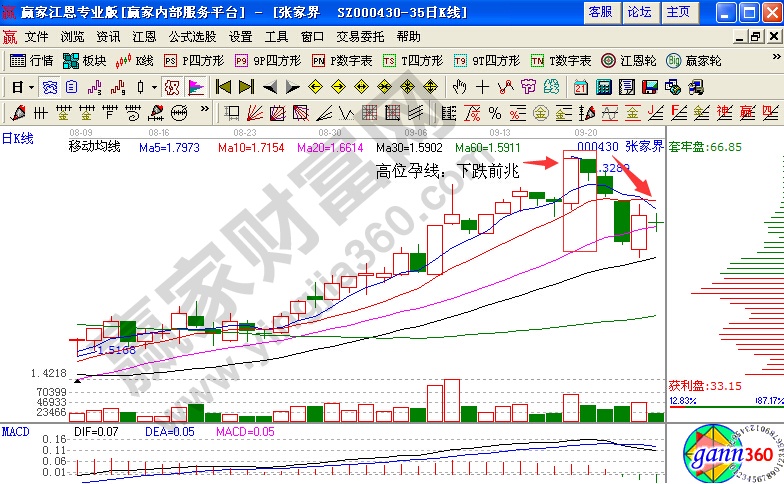
Task: Open the 9T四方形 tool
Action: (487, 61)
